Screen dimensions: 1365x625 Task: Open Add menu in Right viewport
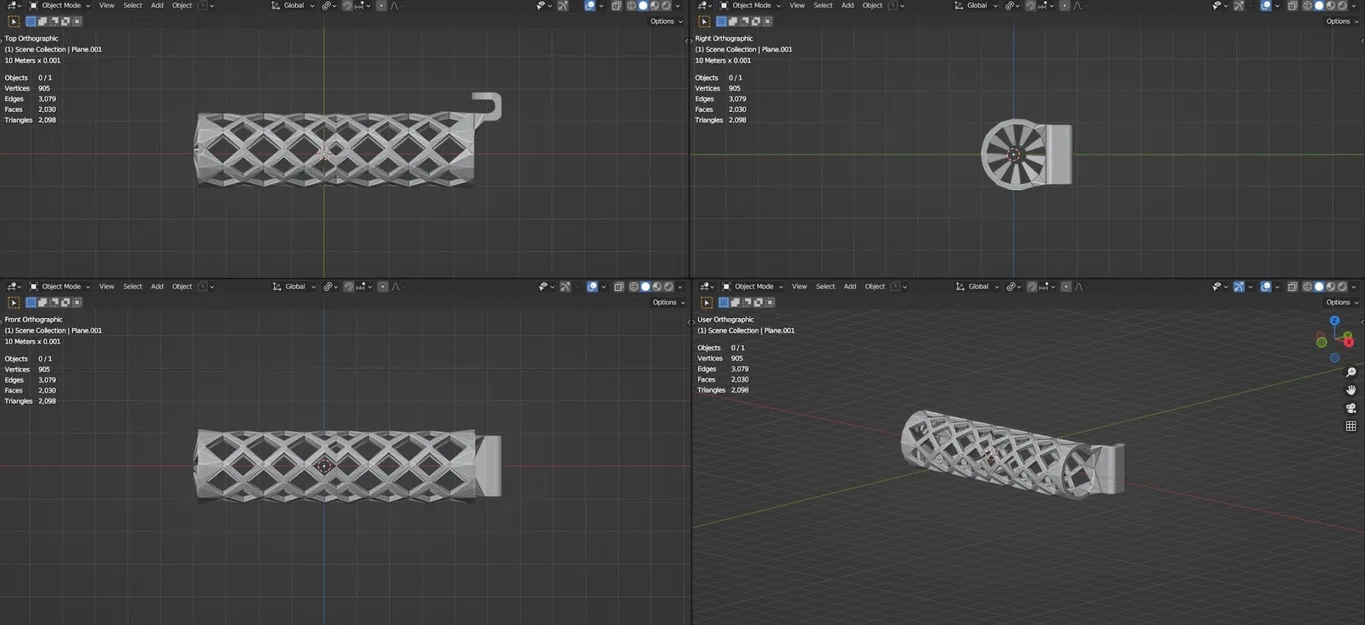pyautogui.click(x=847, y=6)
